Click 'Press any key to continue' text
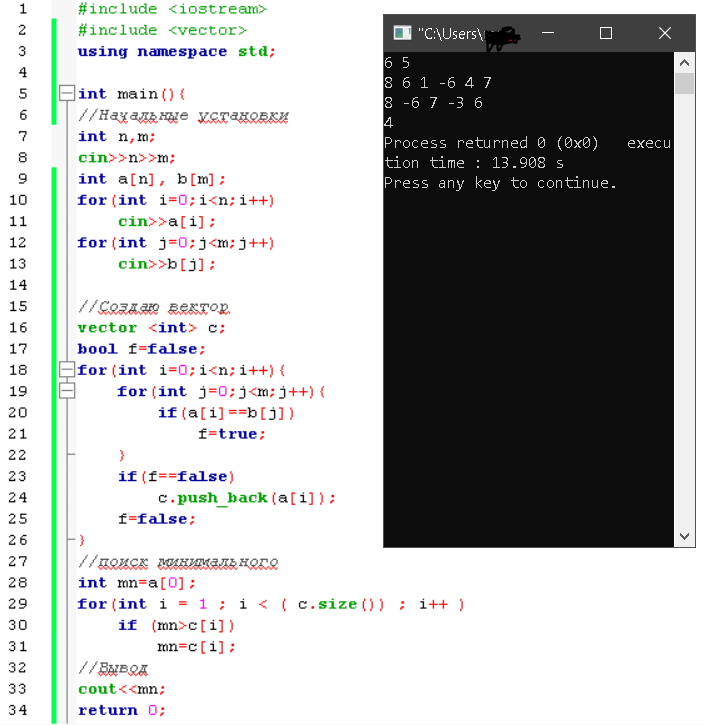 (500, 183)
